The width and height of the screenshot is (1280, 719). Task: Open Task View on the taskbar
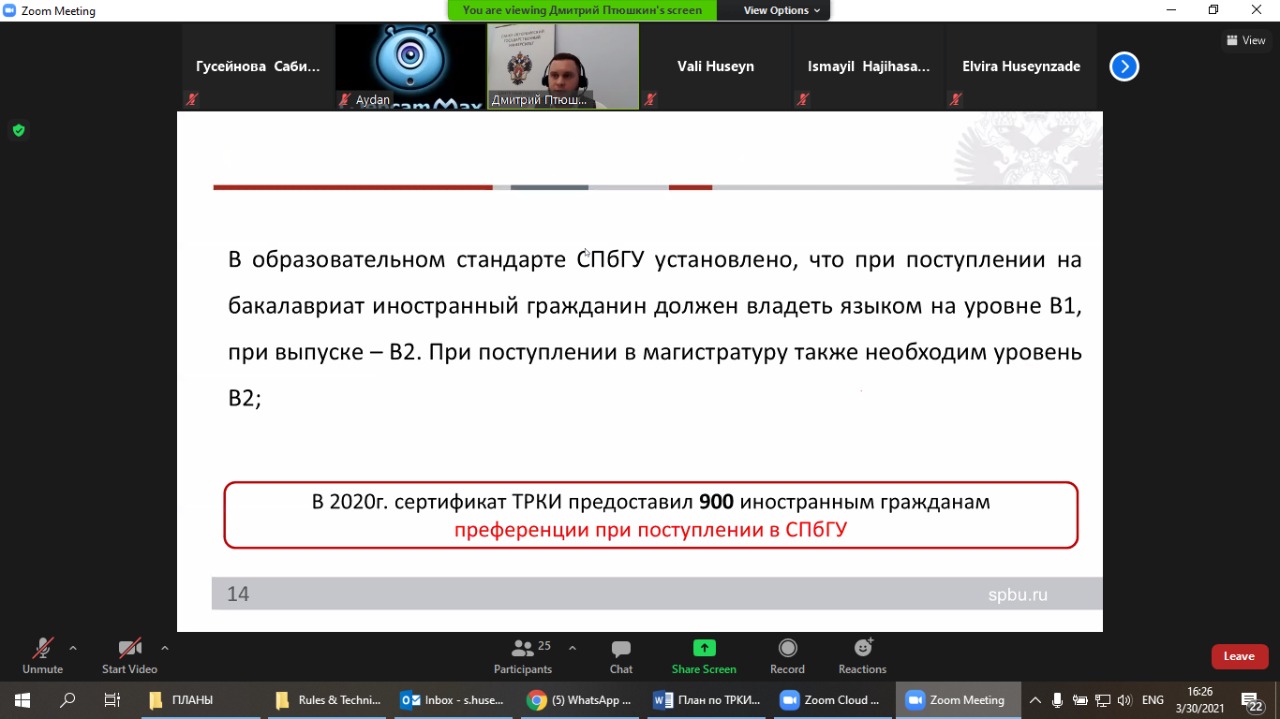tap(112, 700)
